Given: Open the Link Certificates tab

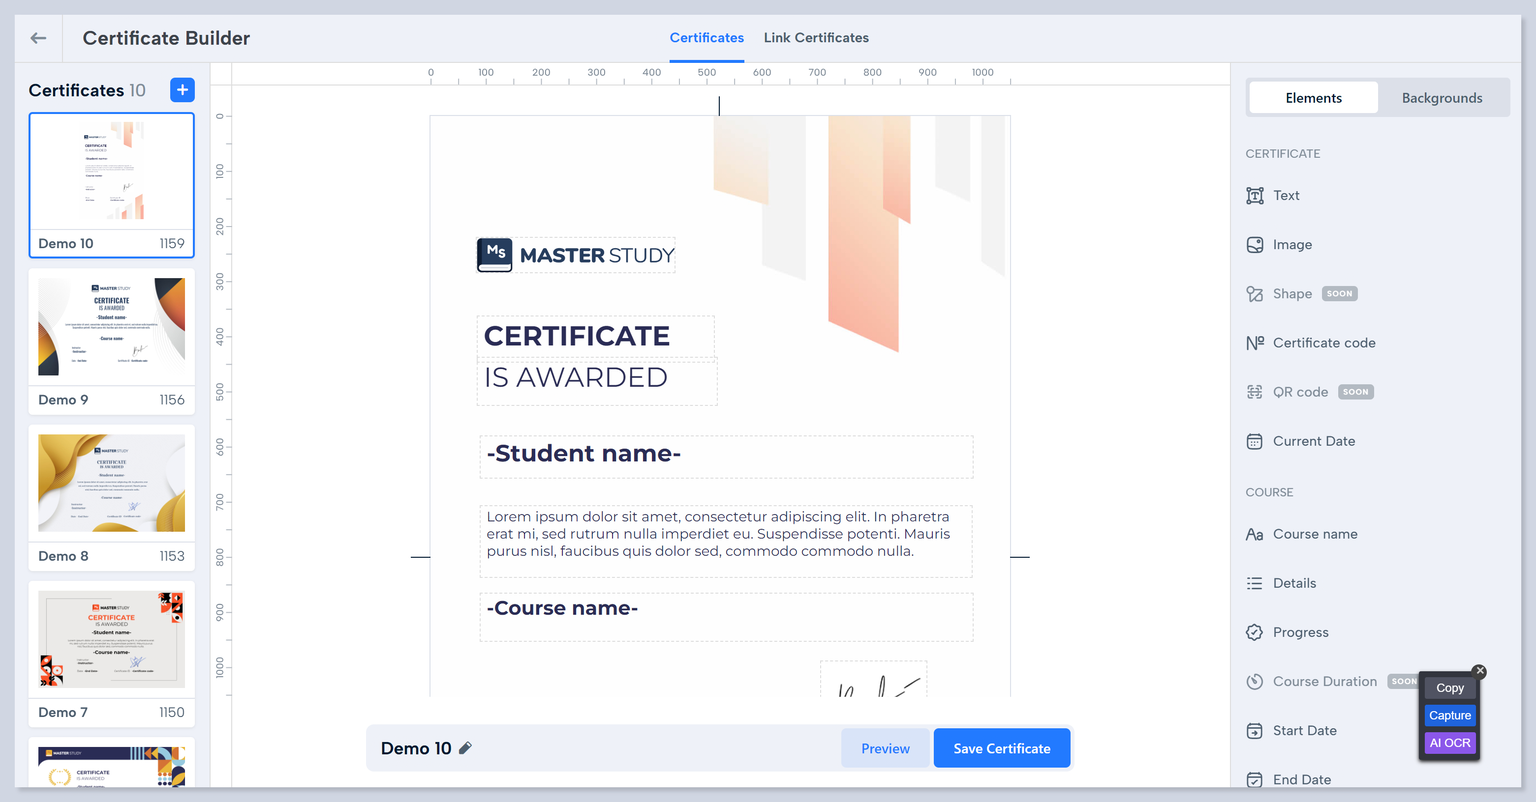Looking at the screenshot, I should click(816, 38).
